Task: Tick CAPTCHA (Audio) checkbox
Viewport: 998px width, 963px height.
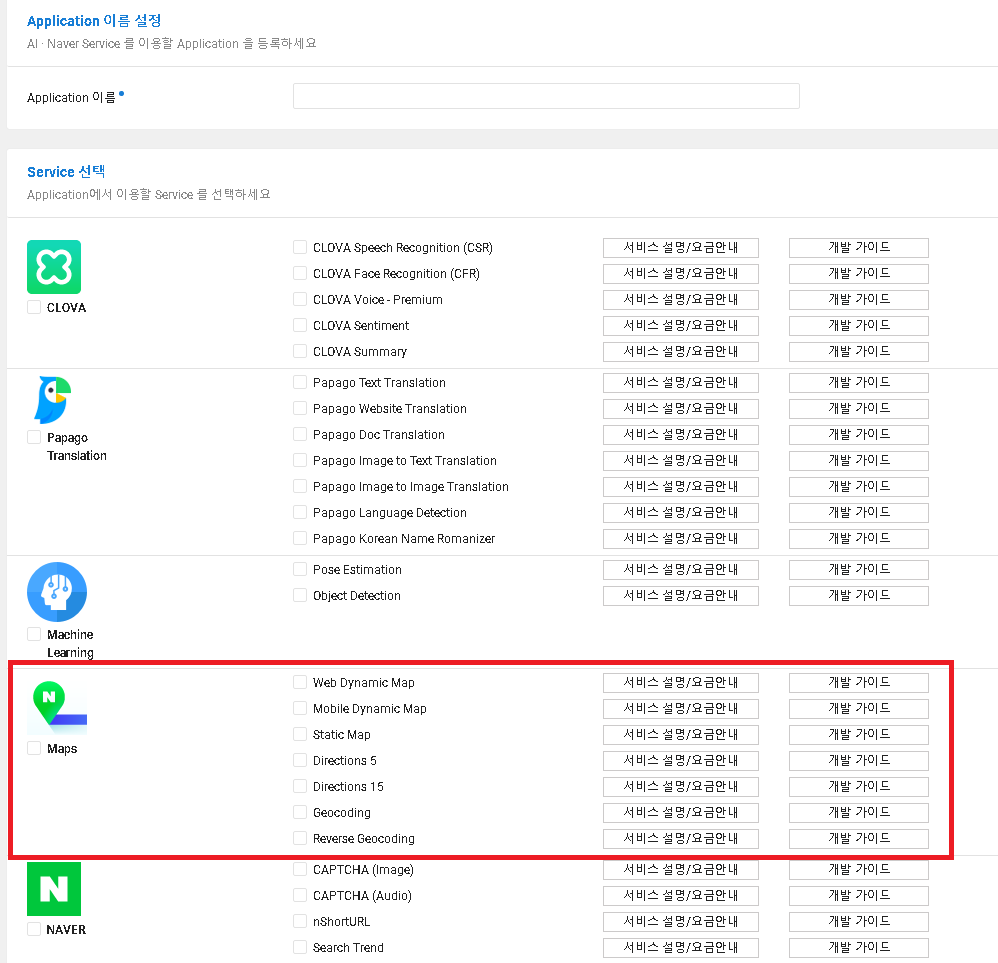Action: tap(300, 896)
